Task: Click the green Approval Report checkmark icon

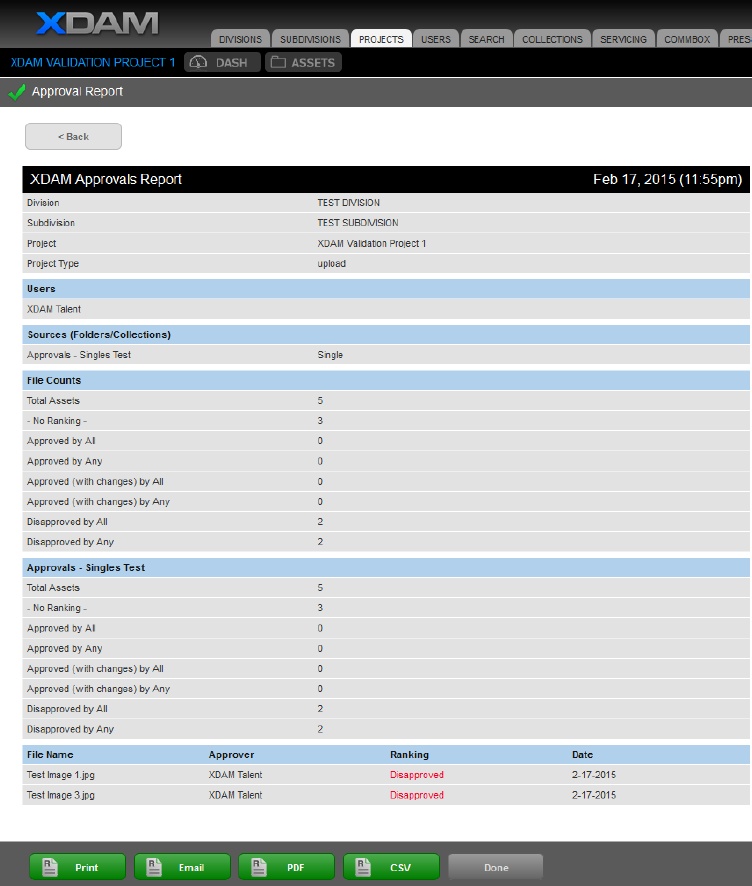Action: pyautogui.click(x=16, y=92)
